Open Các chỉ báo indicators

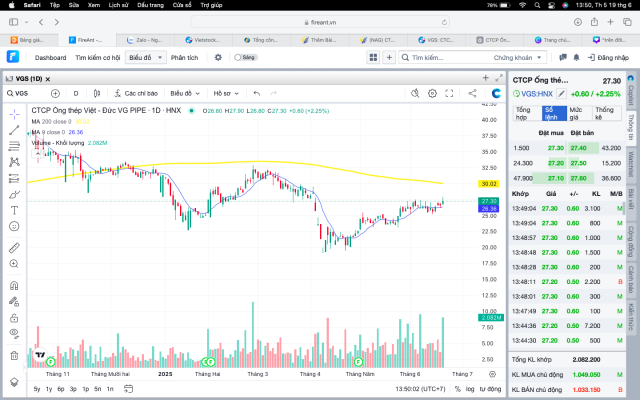pos(136,93)
